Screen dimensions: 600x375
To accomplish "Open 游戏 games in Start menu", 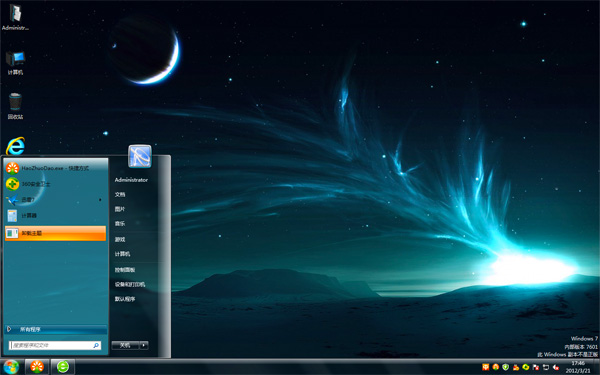I will pyautogui.click(x=120, y=240).
